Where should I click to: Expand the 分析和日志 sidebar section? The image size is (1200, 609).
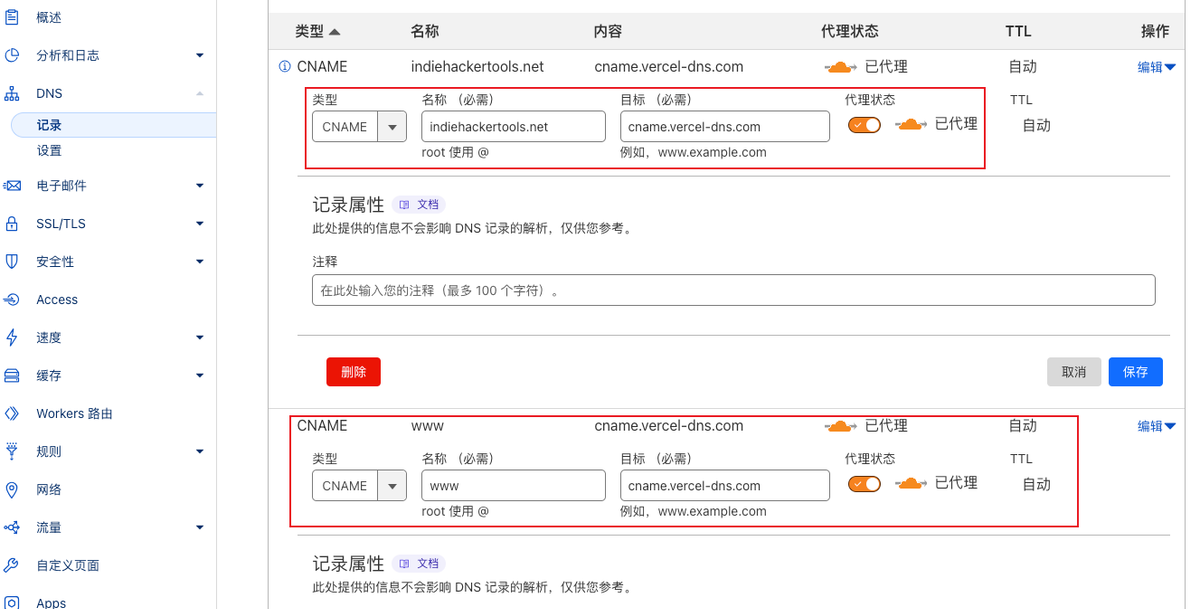(200, 55)
